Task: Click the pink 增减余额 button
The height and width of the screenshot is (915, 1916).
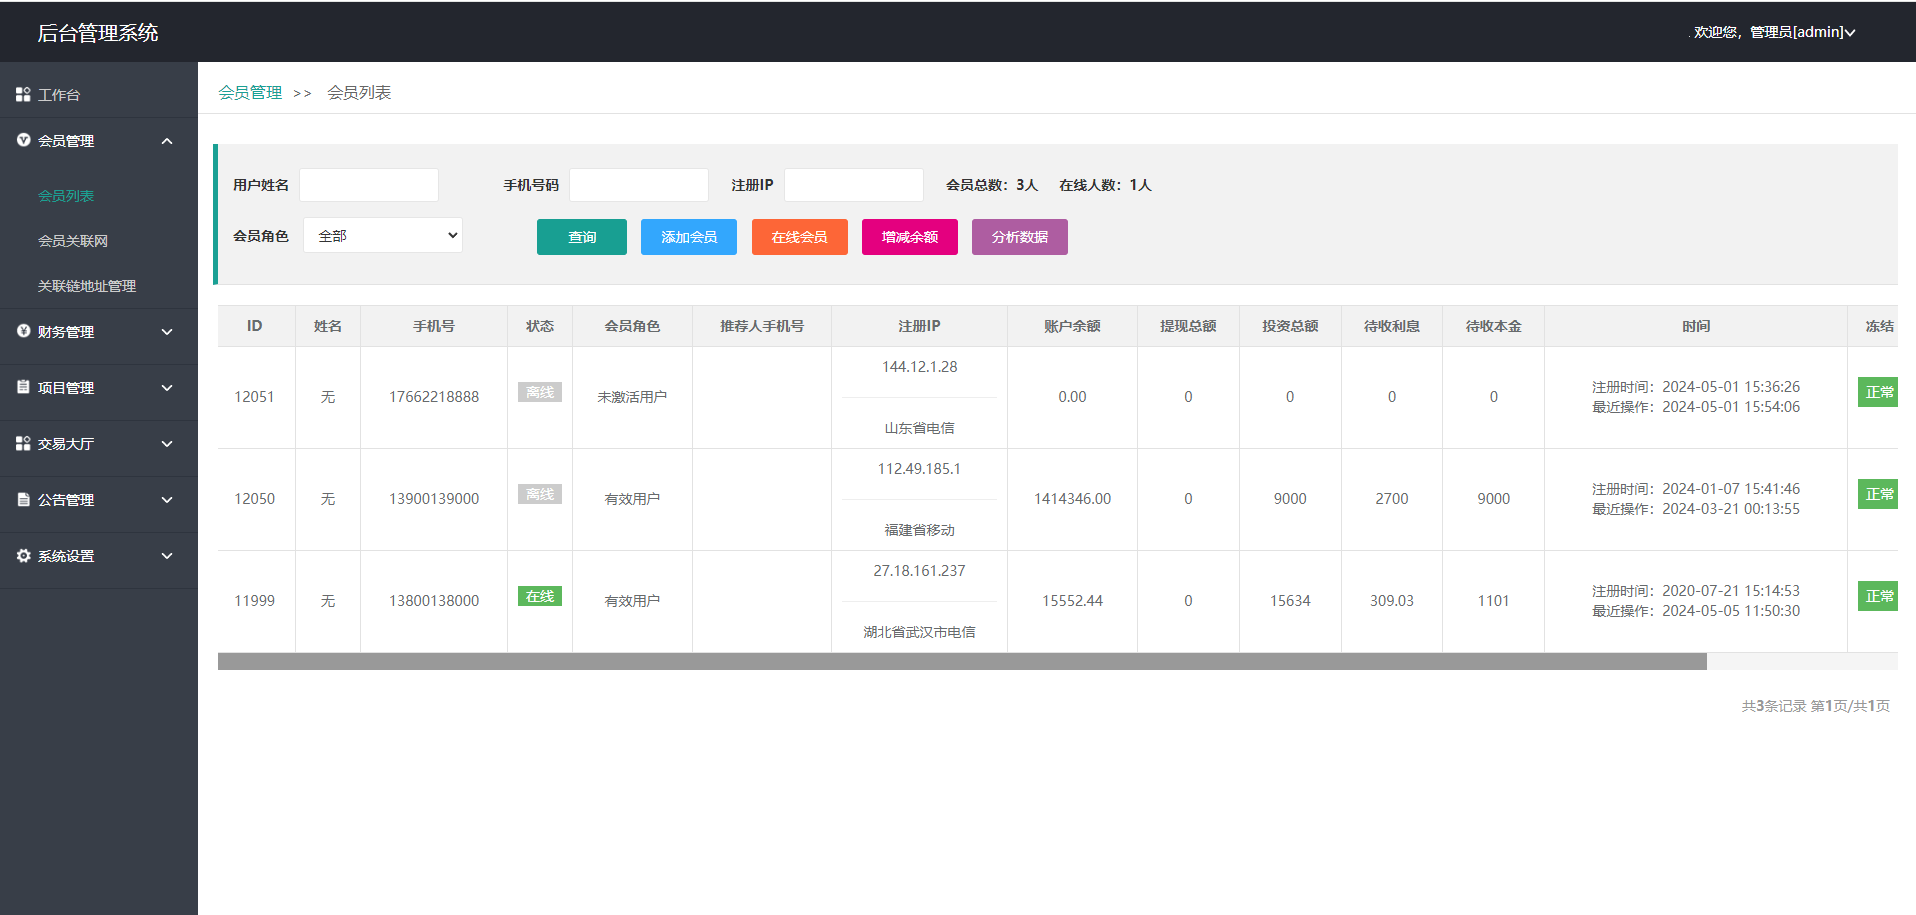Action: tap(909, 237)
